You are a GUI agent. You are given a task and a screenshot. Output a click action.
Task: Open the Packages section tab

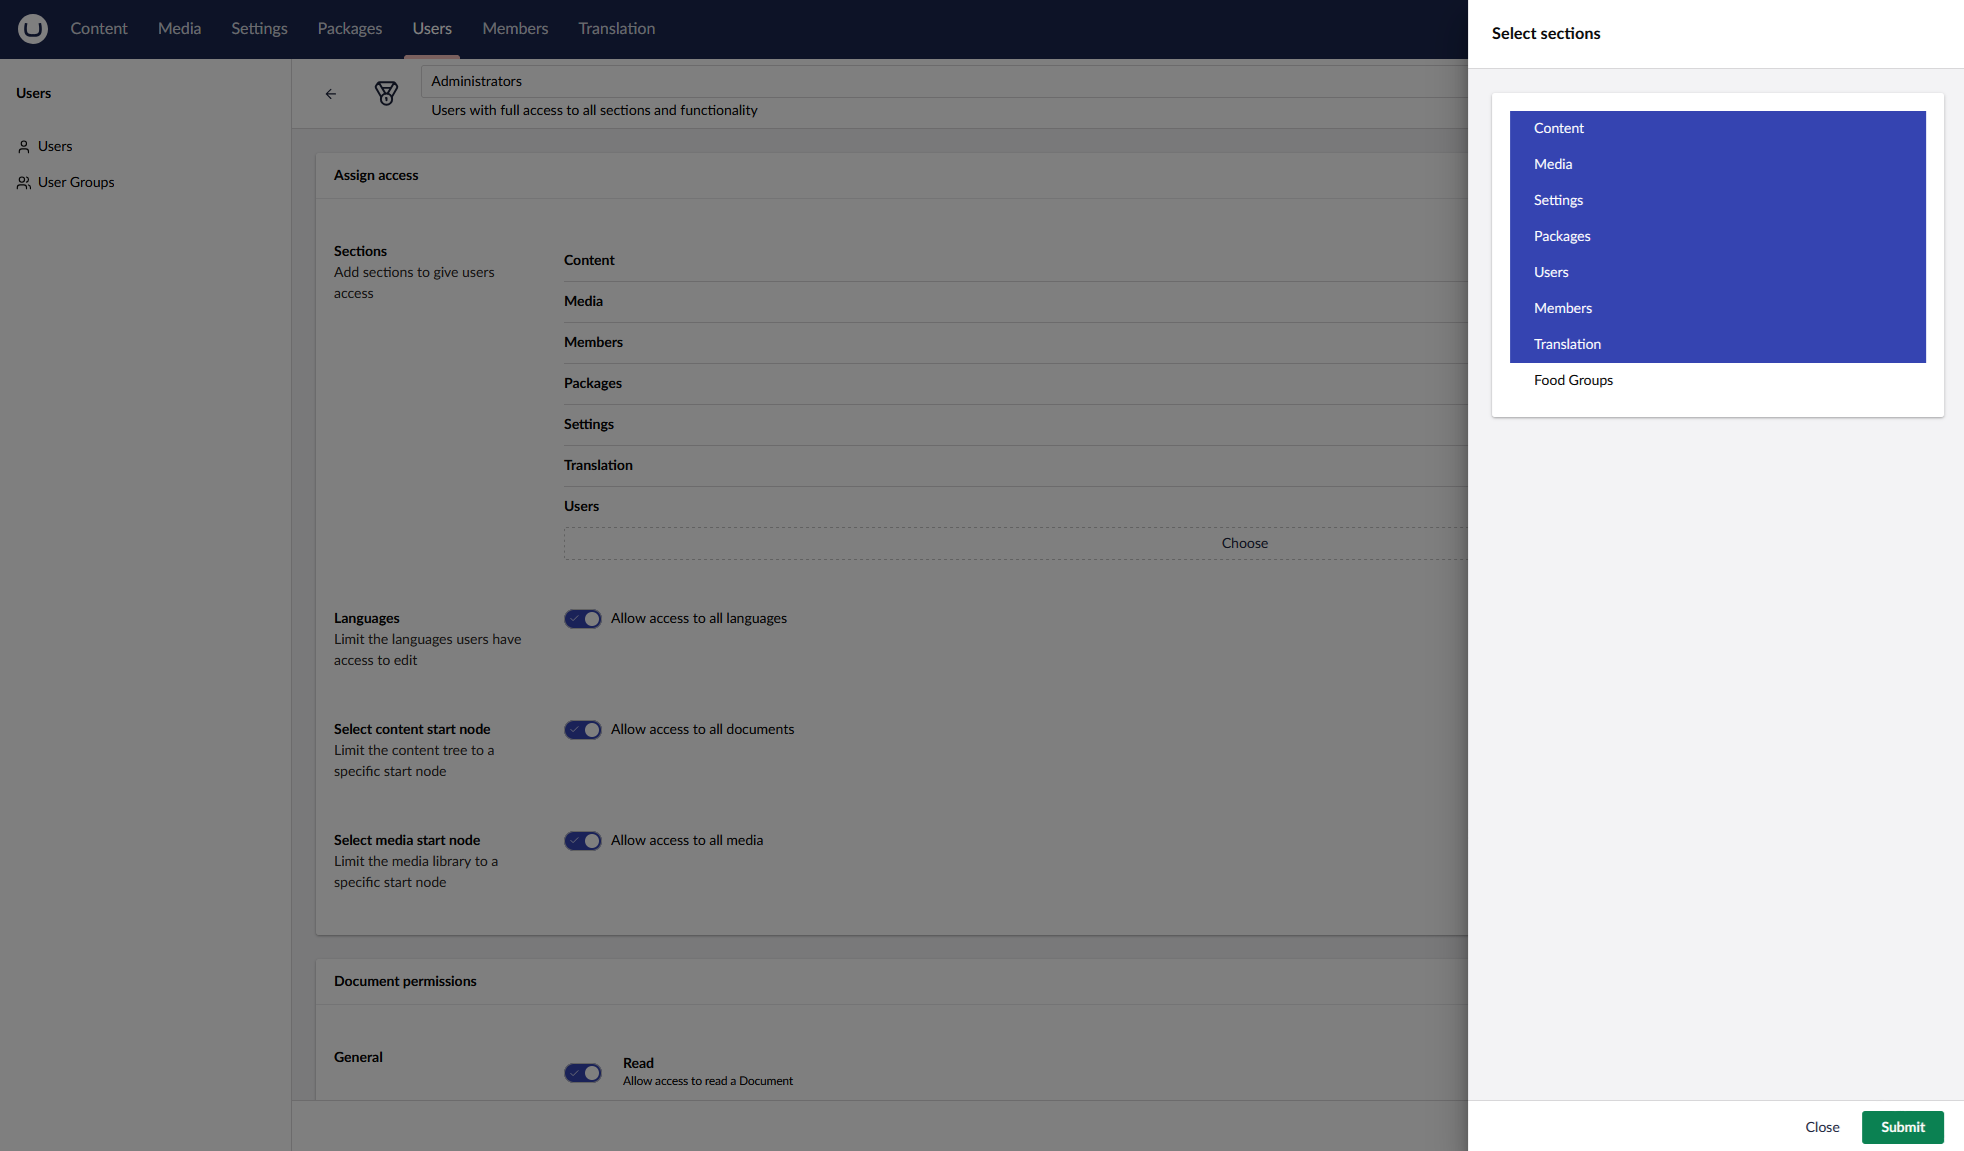click(x=350, y=29)
